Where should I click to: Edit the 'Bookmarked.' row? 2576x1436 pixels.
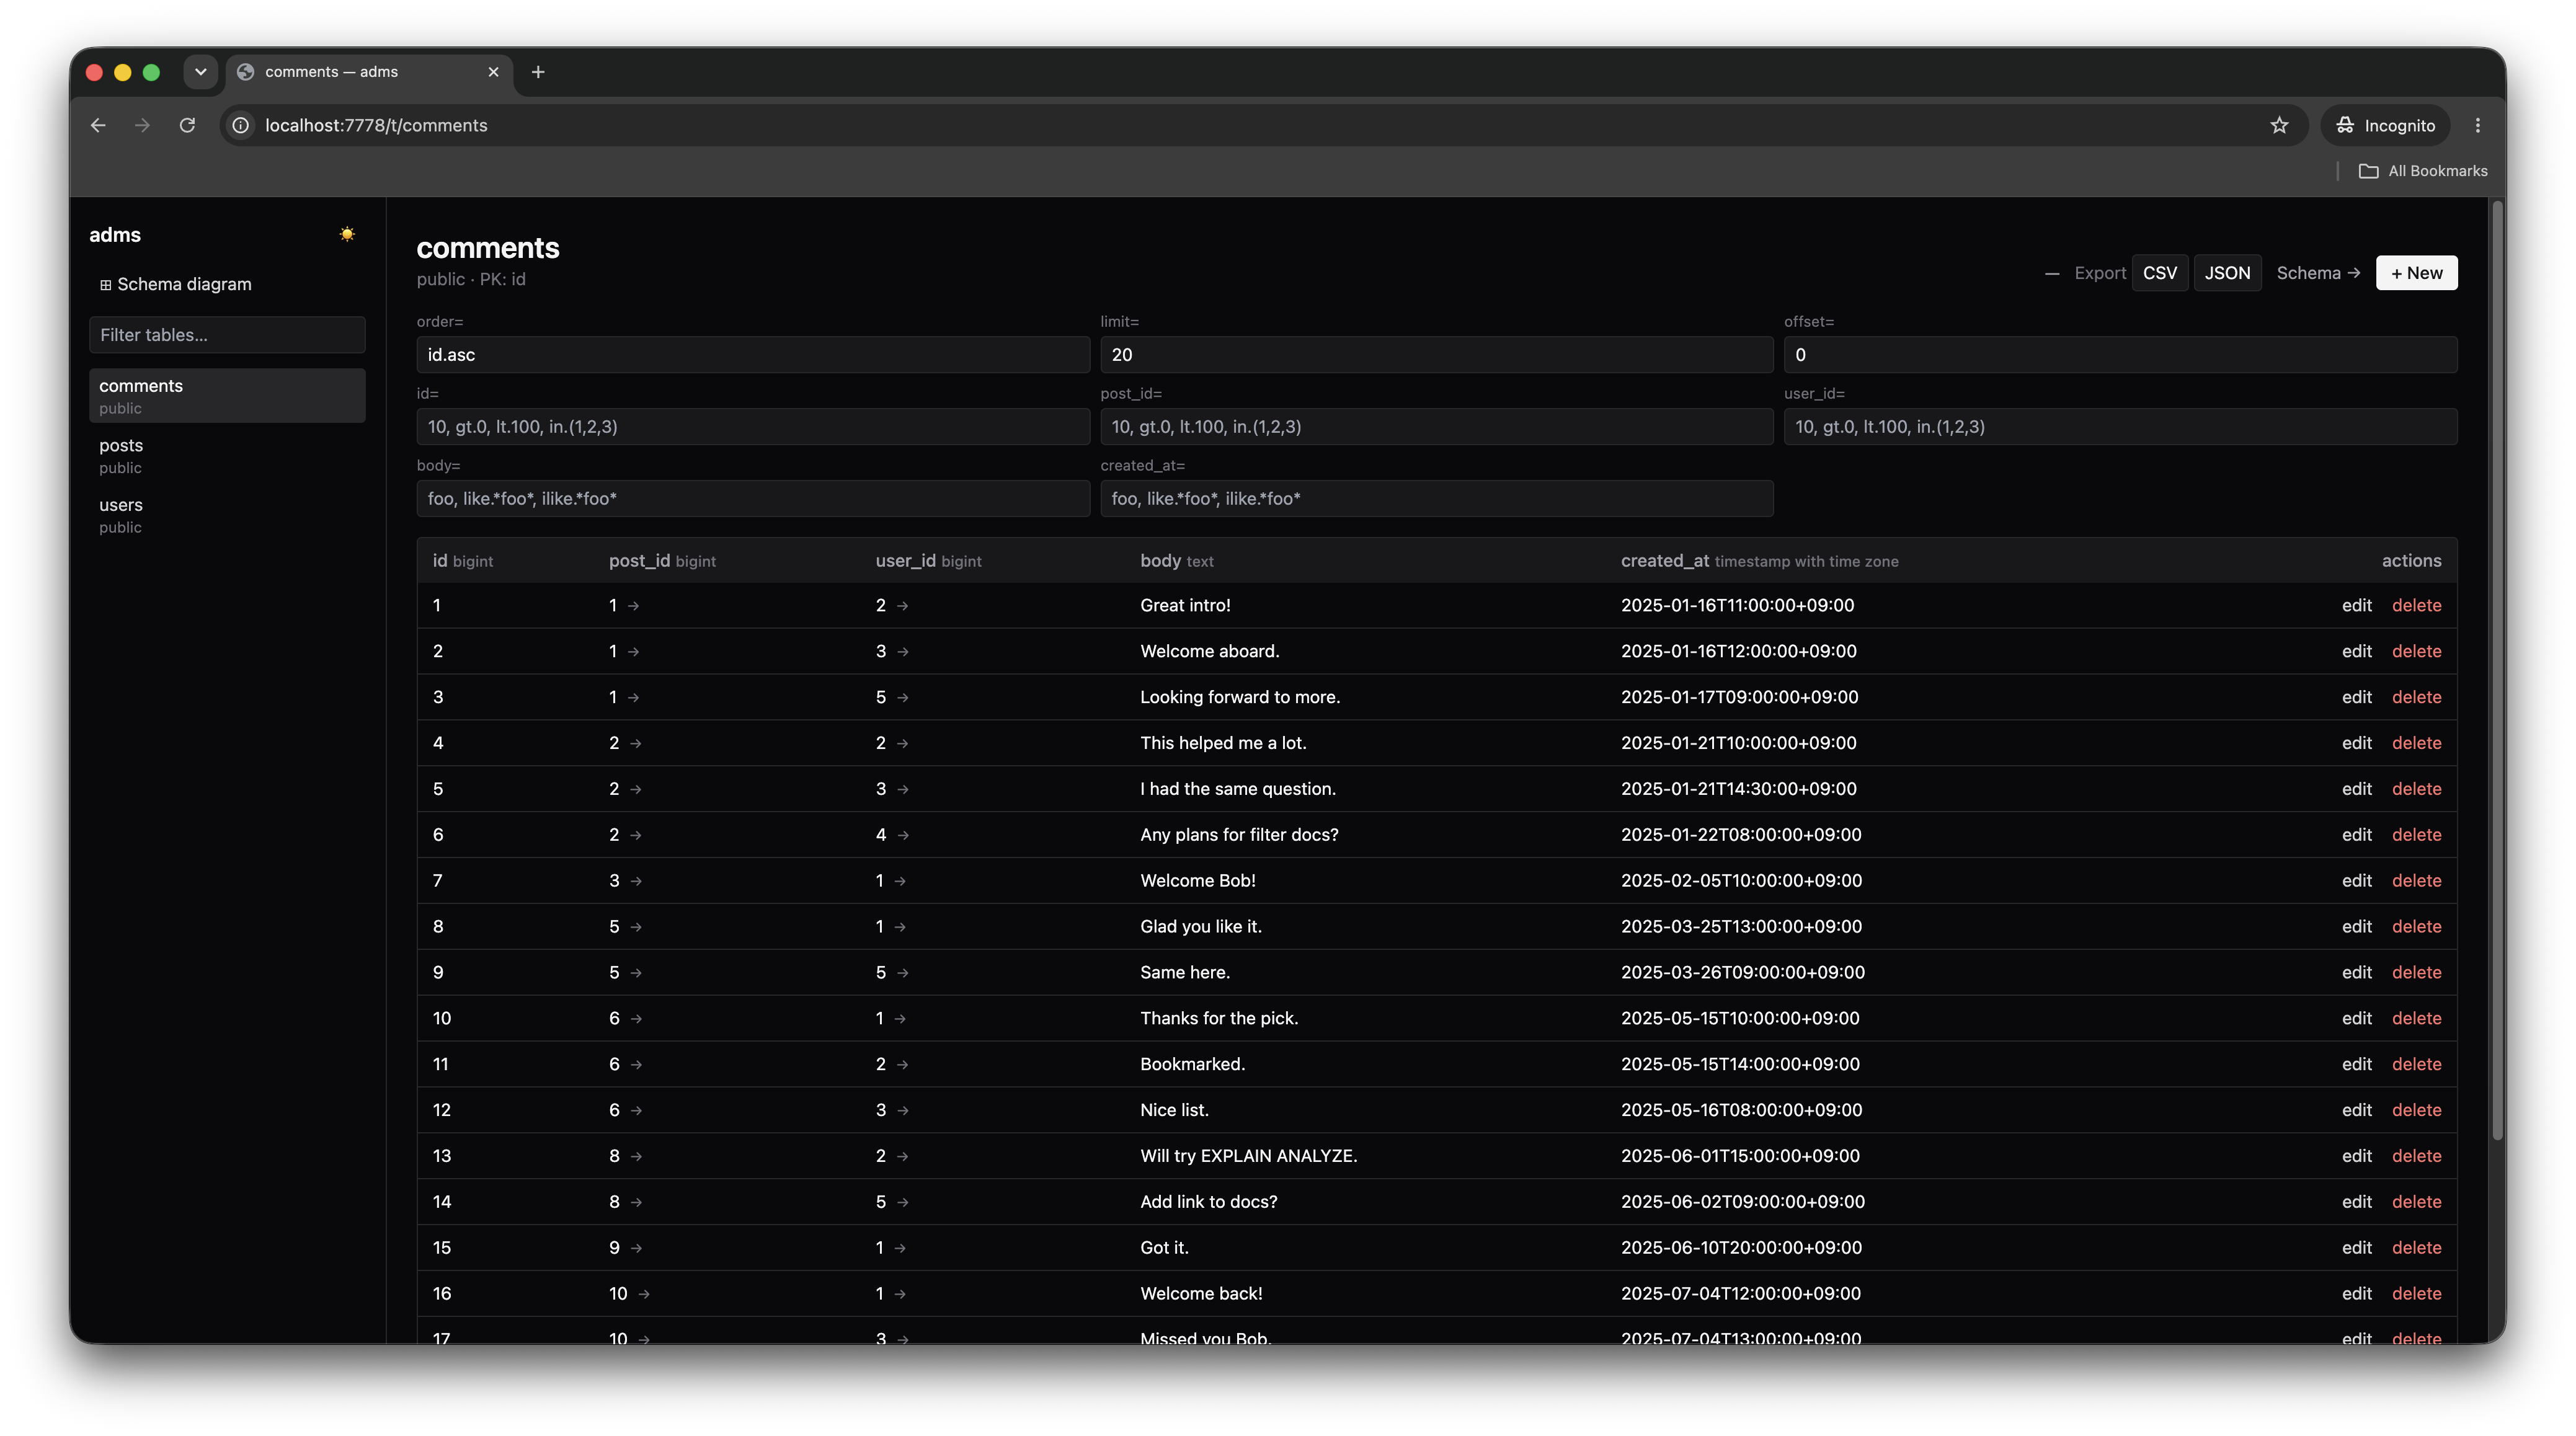2356,1064
